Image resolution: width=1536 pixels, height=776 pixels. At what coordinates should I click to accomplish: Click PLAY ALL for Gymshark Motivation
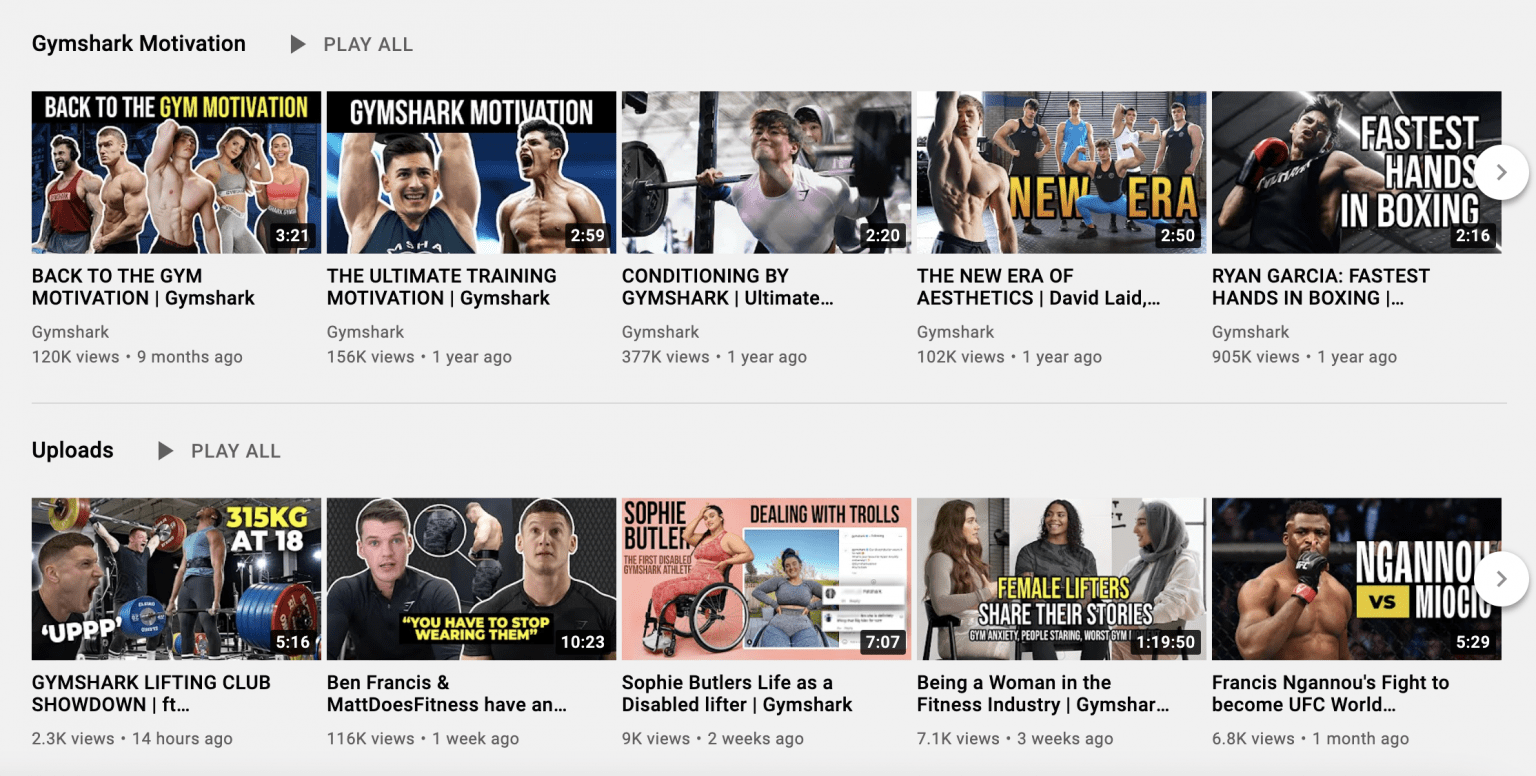click(x=367, y=44)
